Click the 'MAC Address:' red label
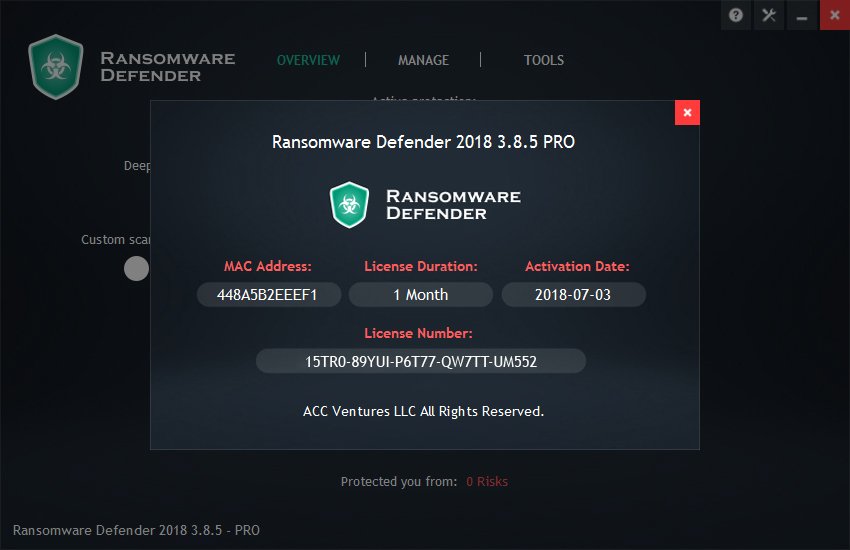 pyautogui.click(x=268, y=266)
